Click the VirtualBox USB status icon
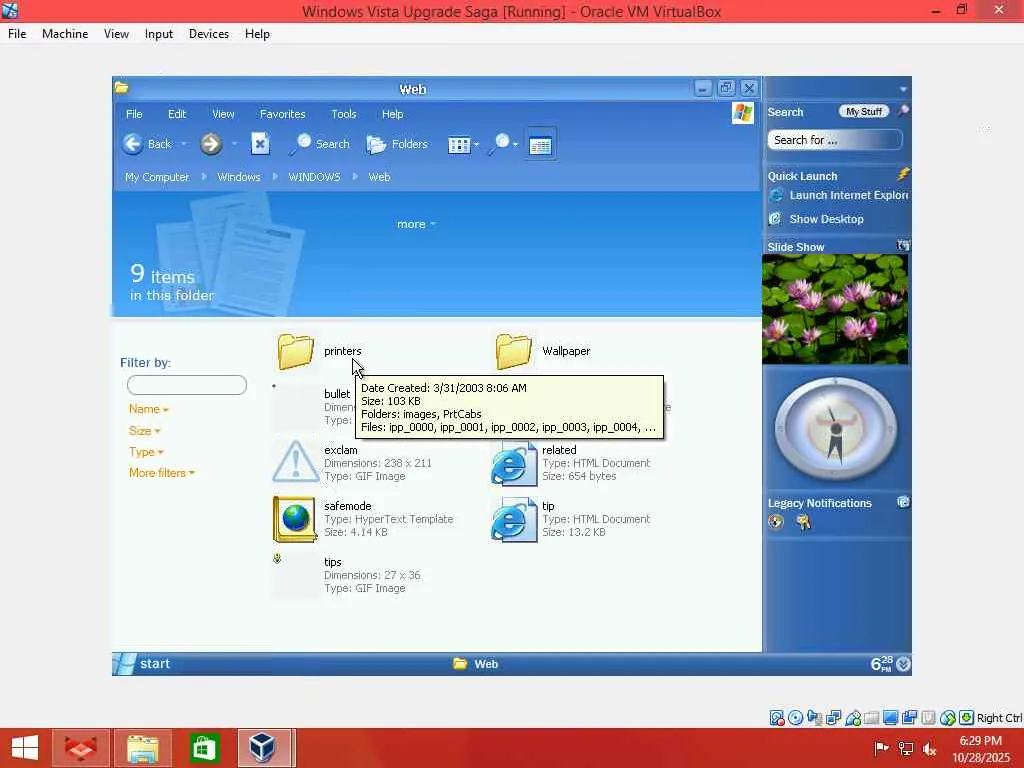 click(853, 718)
